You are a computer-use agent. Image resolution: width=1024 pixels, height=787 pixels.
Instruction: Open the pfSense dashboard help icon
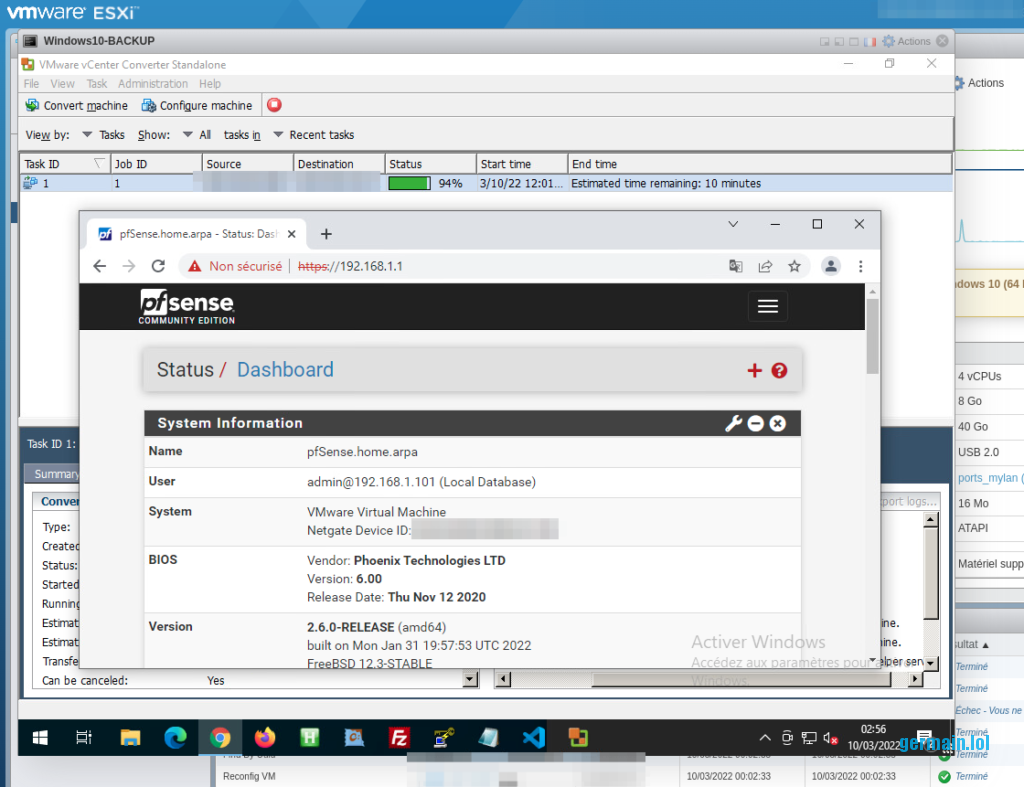[780, 370]
